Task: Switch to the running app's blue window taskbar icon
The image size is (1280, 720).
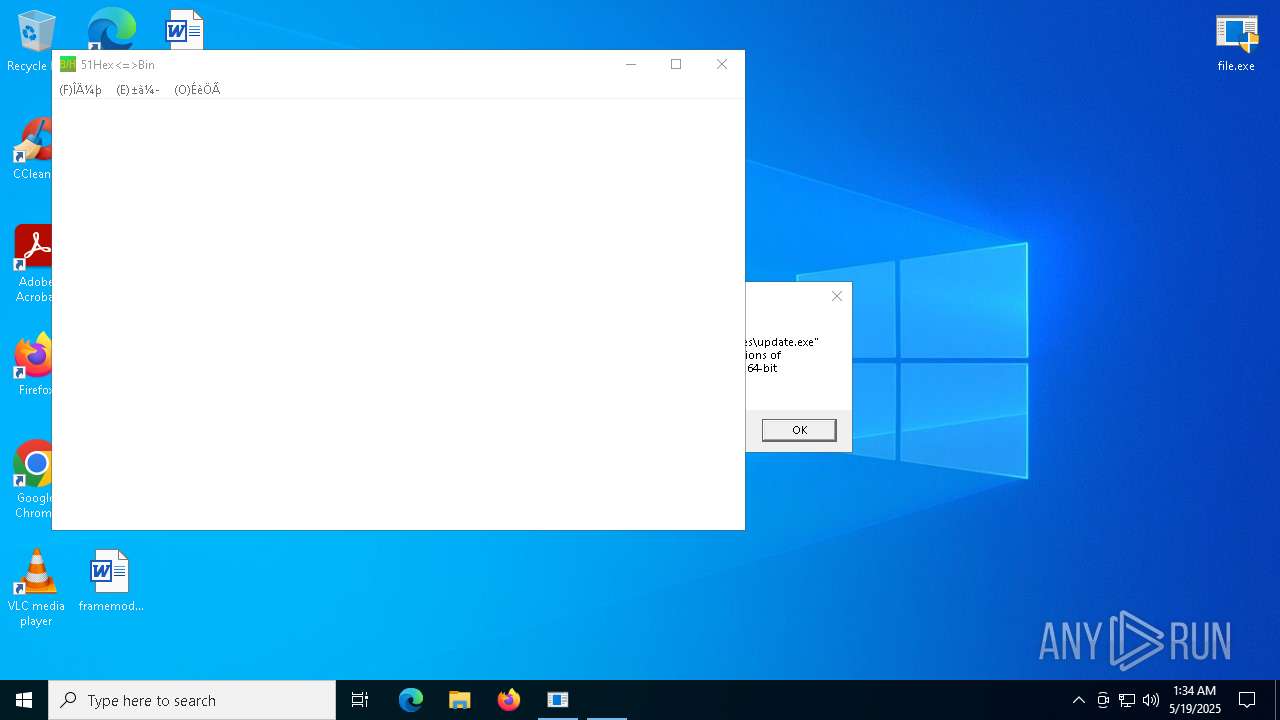Action: 558,700
